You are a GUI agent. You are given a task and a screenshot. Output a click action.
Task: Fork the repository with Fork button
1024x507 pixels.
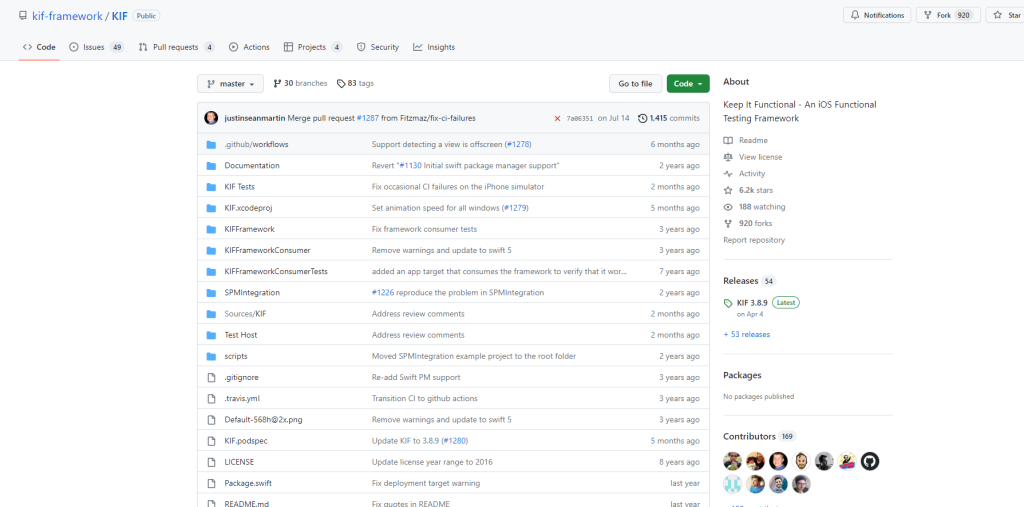pyautogui.click(x=948, y=15)
